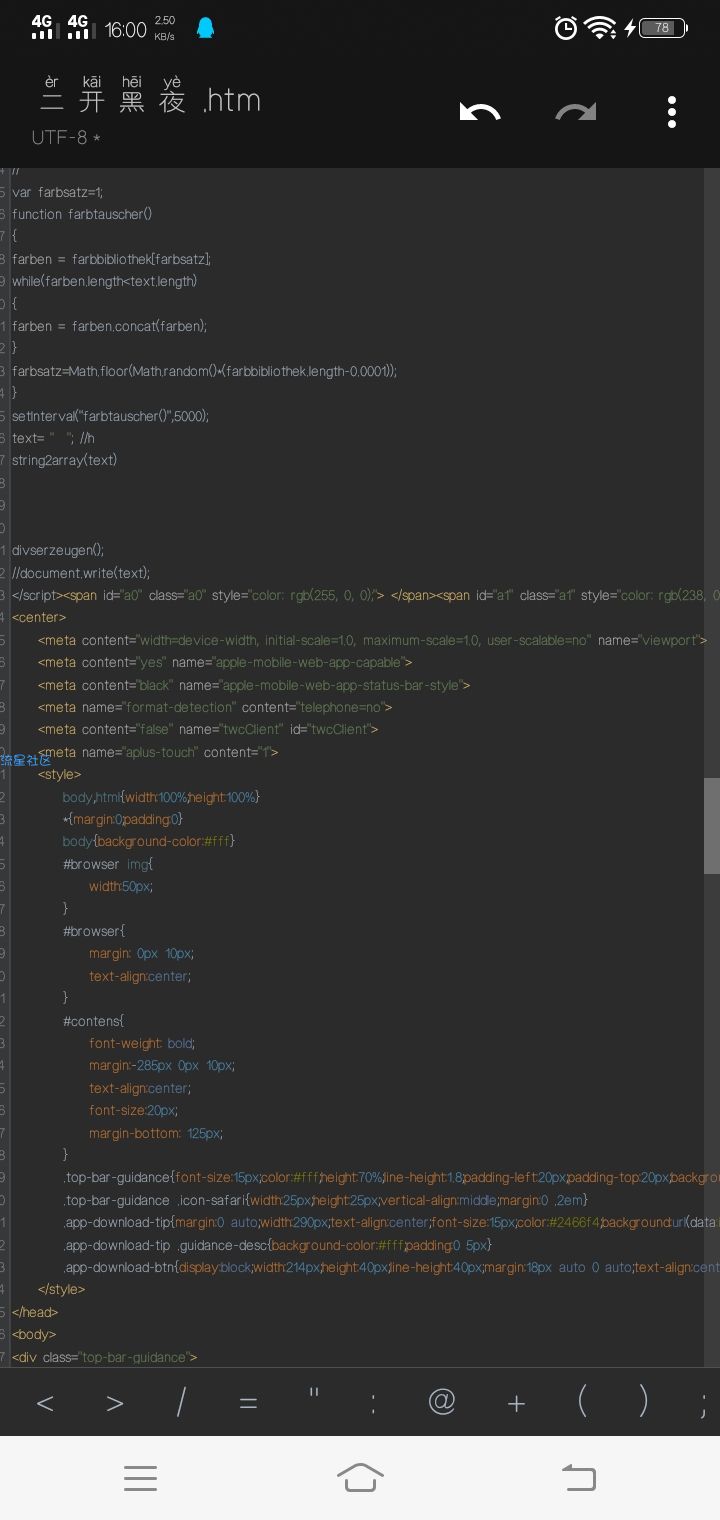Tap the alarm clock status icon

(566, 28)
